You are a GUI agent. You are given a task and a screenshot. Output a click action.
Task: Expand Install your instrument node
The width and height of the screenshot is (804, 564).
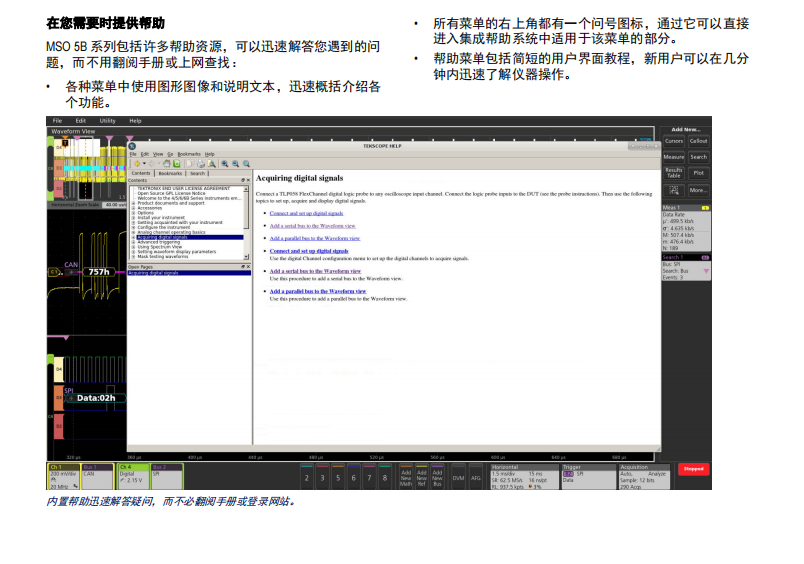click(133, 218)
